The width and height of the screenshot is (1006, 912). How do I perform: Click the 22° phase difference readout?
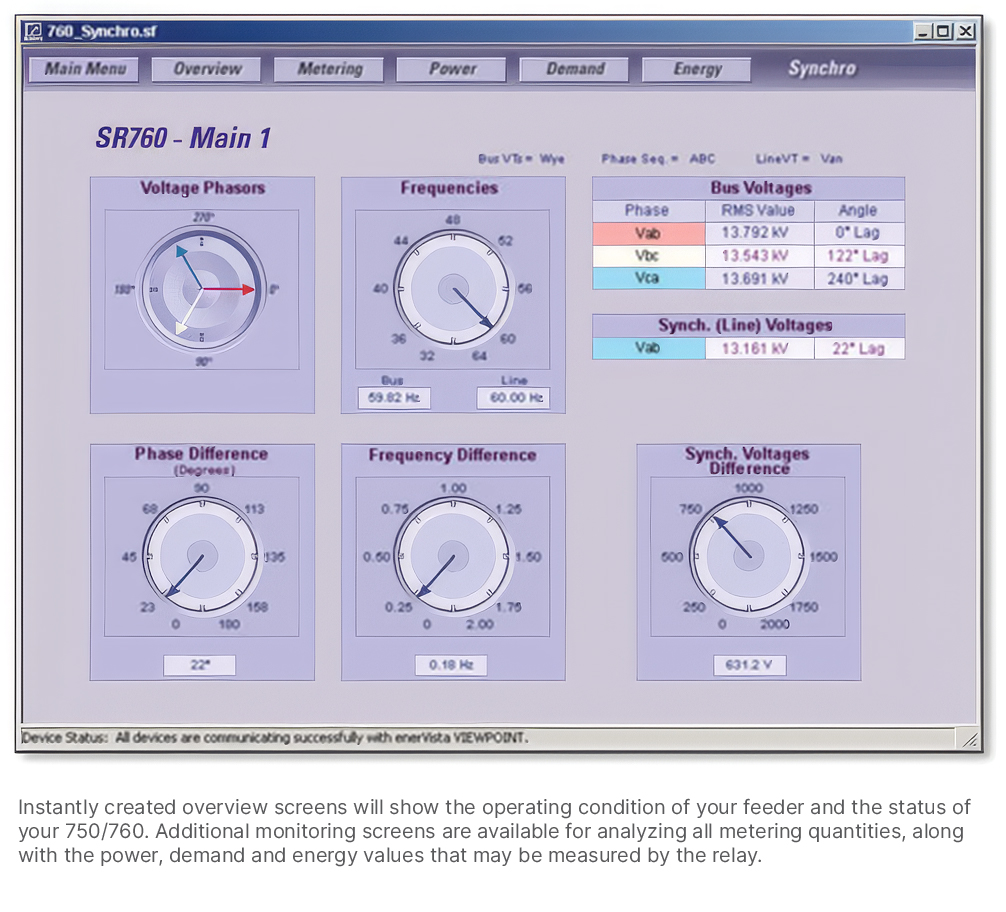(200, 665)
